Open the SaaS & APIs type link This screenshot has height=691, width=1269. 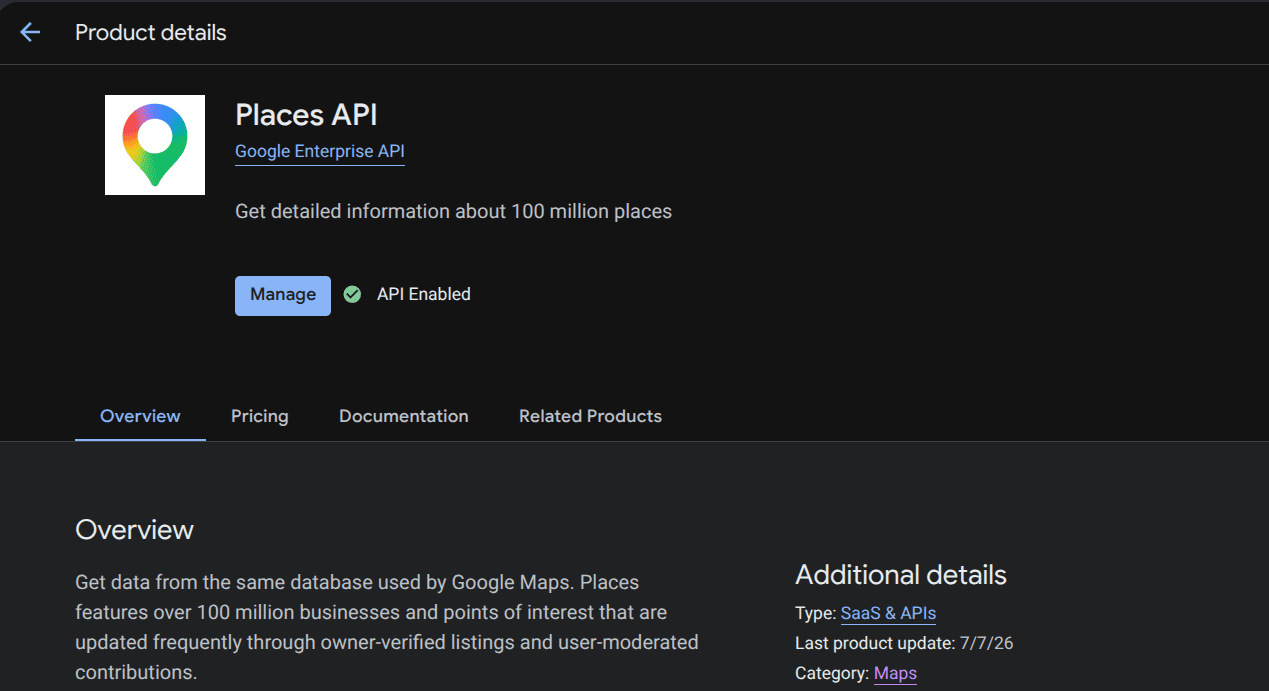point(888,613)
